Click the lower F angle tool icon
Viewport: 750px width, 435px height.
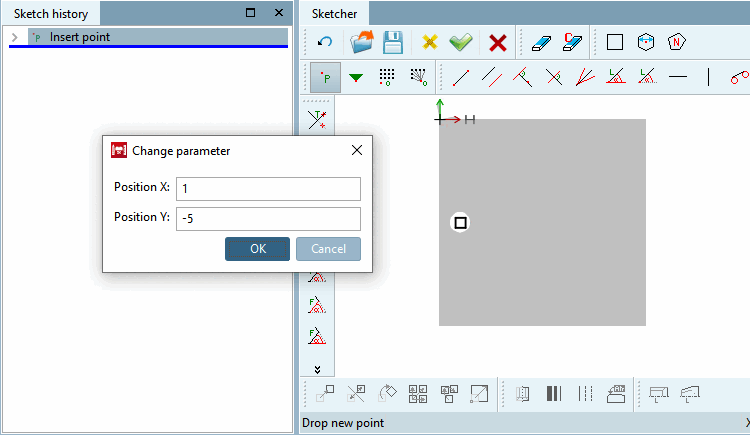tap(317, 336)
